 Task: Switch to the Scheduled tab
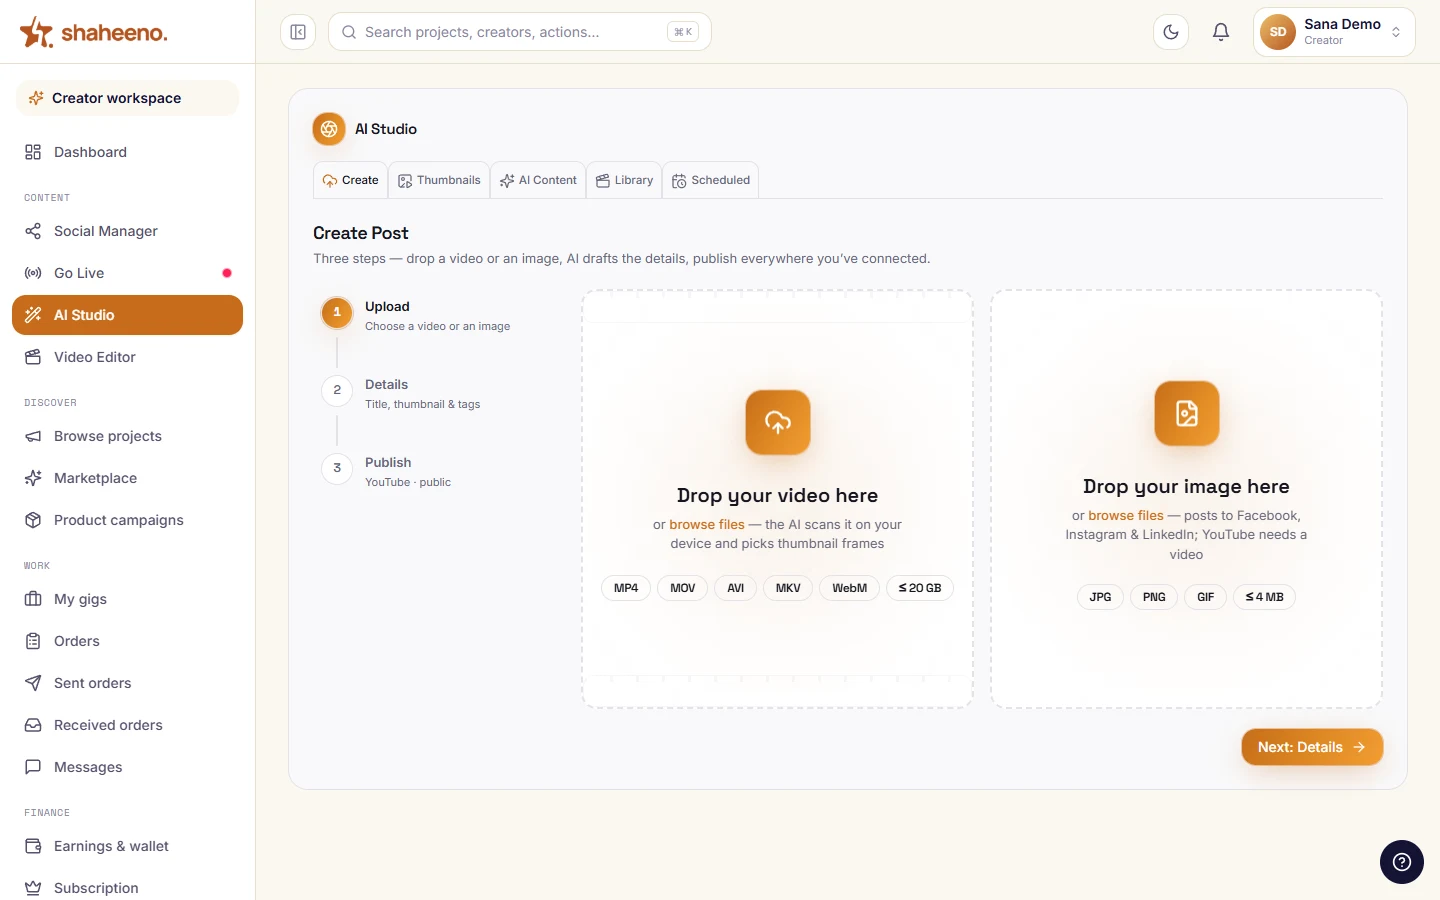pyautogui.click(x=711, y=180)
